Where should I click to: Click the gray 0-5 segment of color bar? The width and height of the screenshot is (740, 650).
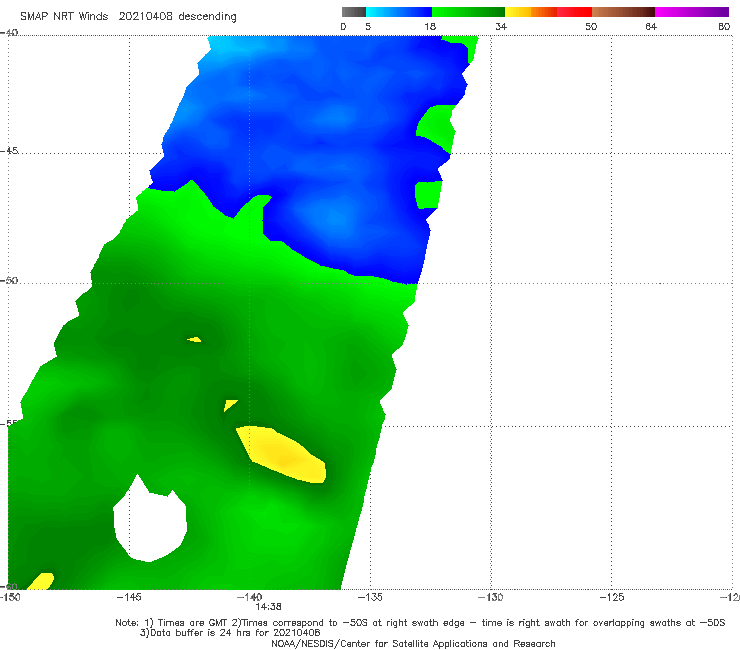click(353, 12)
